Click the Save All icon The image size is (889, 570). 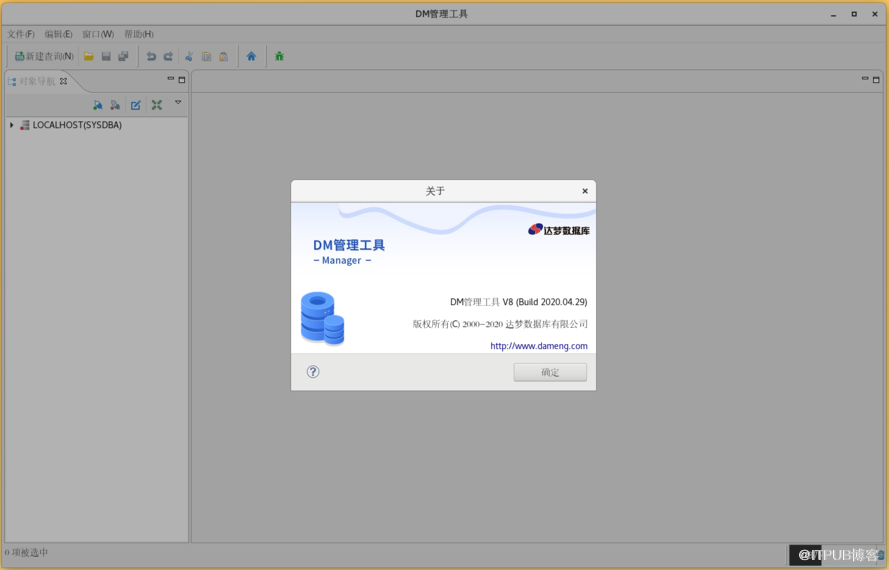[x=123, y=57]
